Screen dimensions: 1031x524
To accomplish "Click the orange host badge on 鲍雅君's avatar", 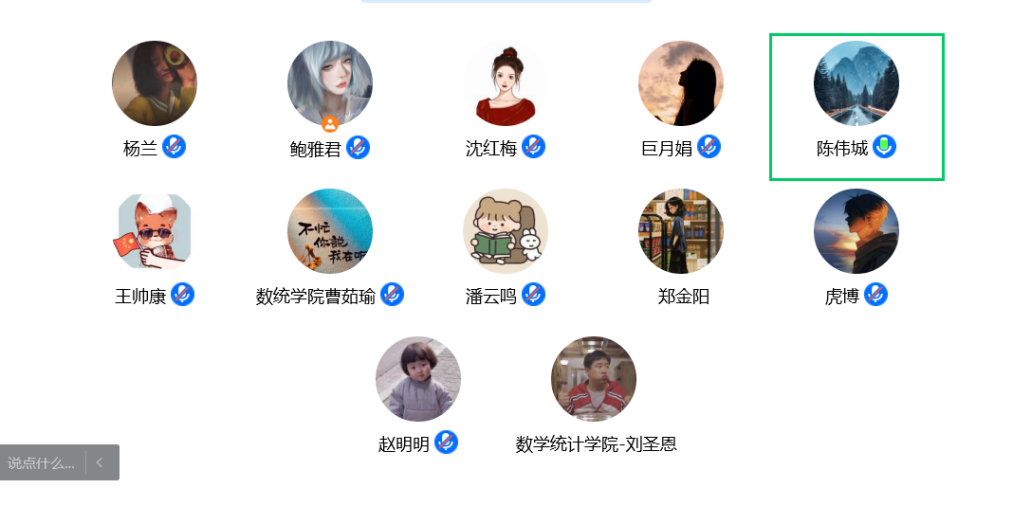I will click(330, 124).
